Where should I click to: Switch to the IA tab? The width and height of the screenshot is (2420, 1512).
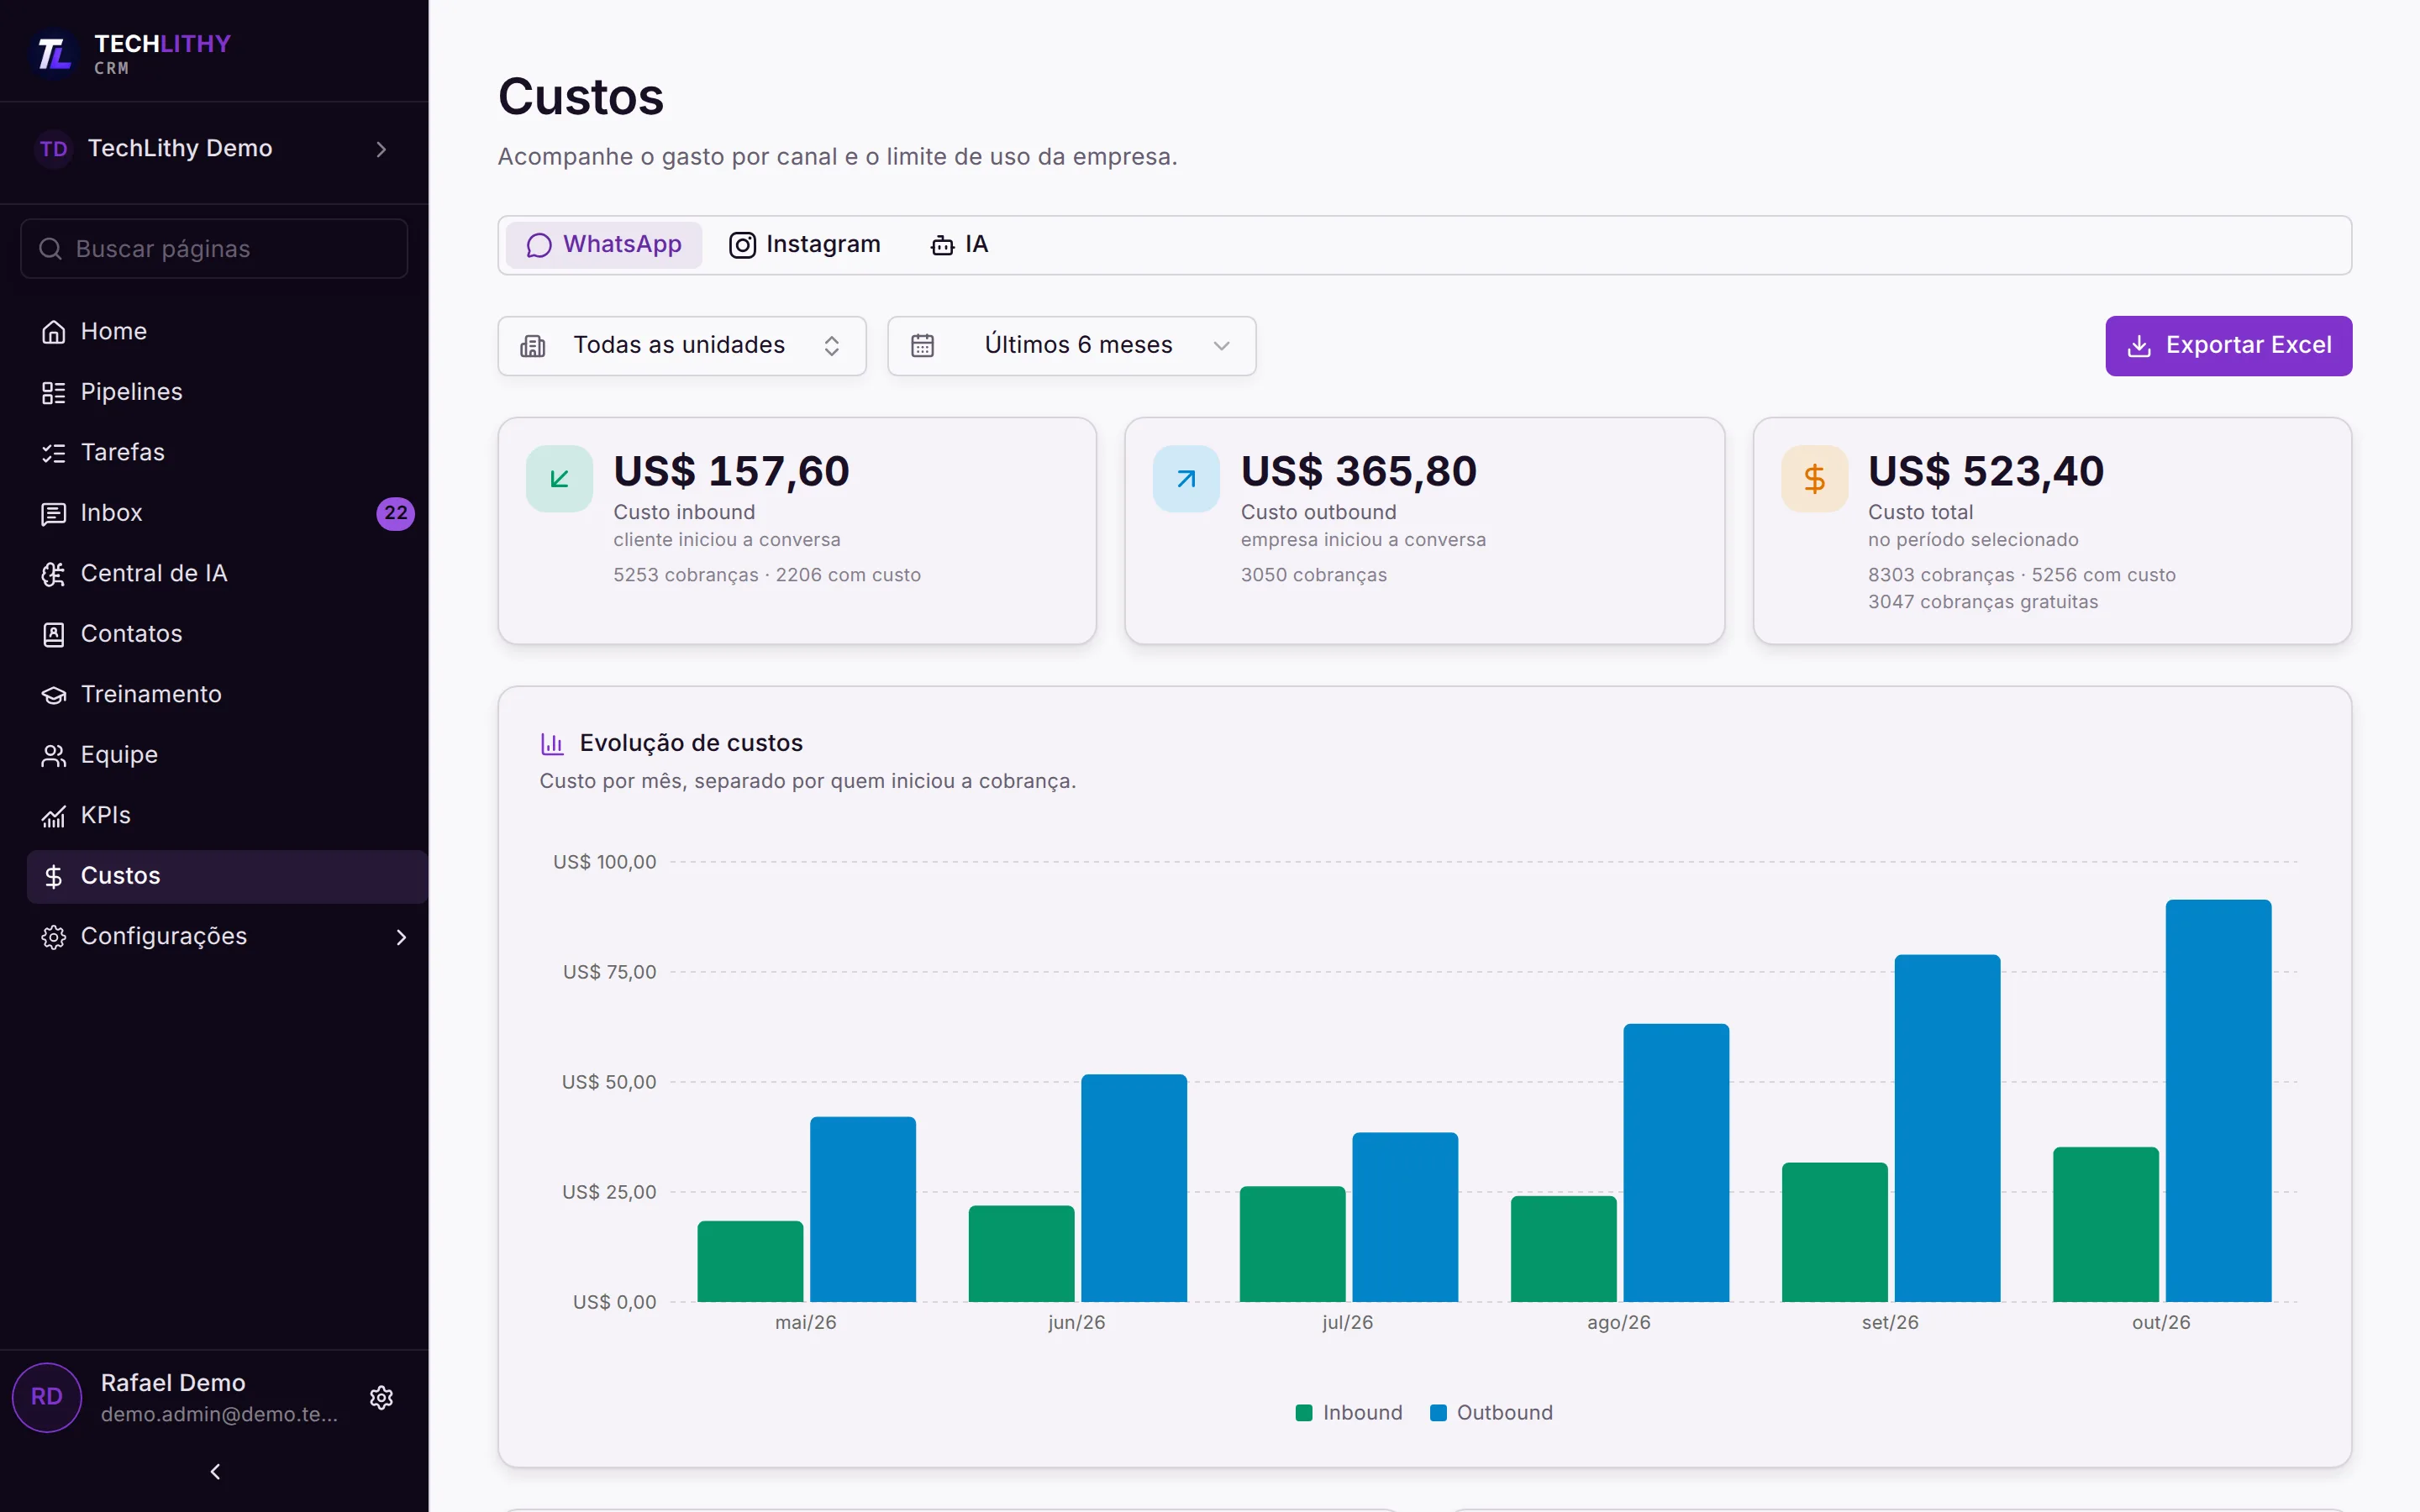[959, 245]
